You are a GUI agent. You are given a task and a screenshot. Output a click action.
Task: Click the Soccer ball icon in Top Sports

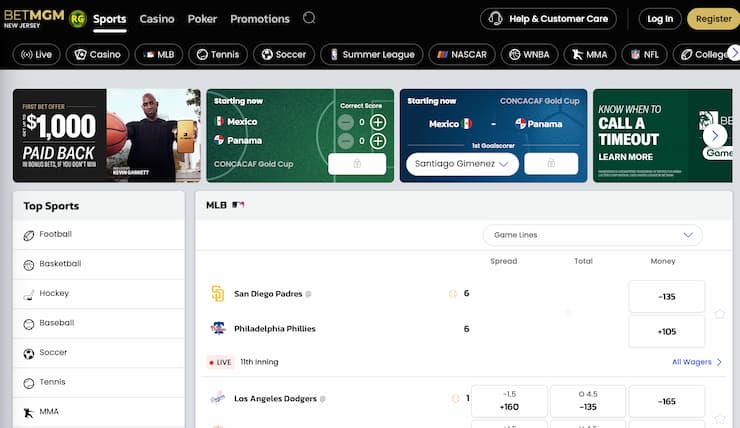[x=29, y=354]
